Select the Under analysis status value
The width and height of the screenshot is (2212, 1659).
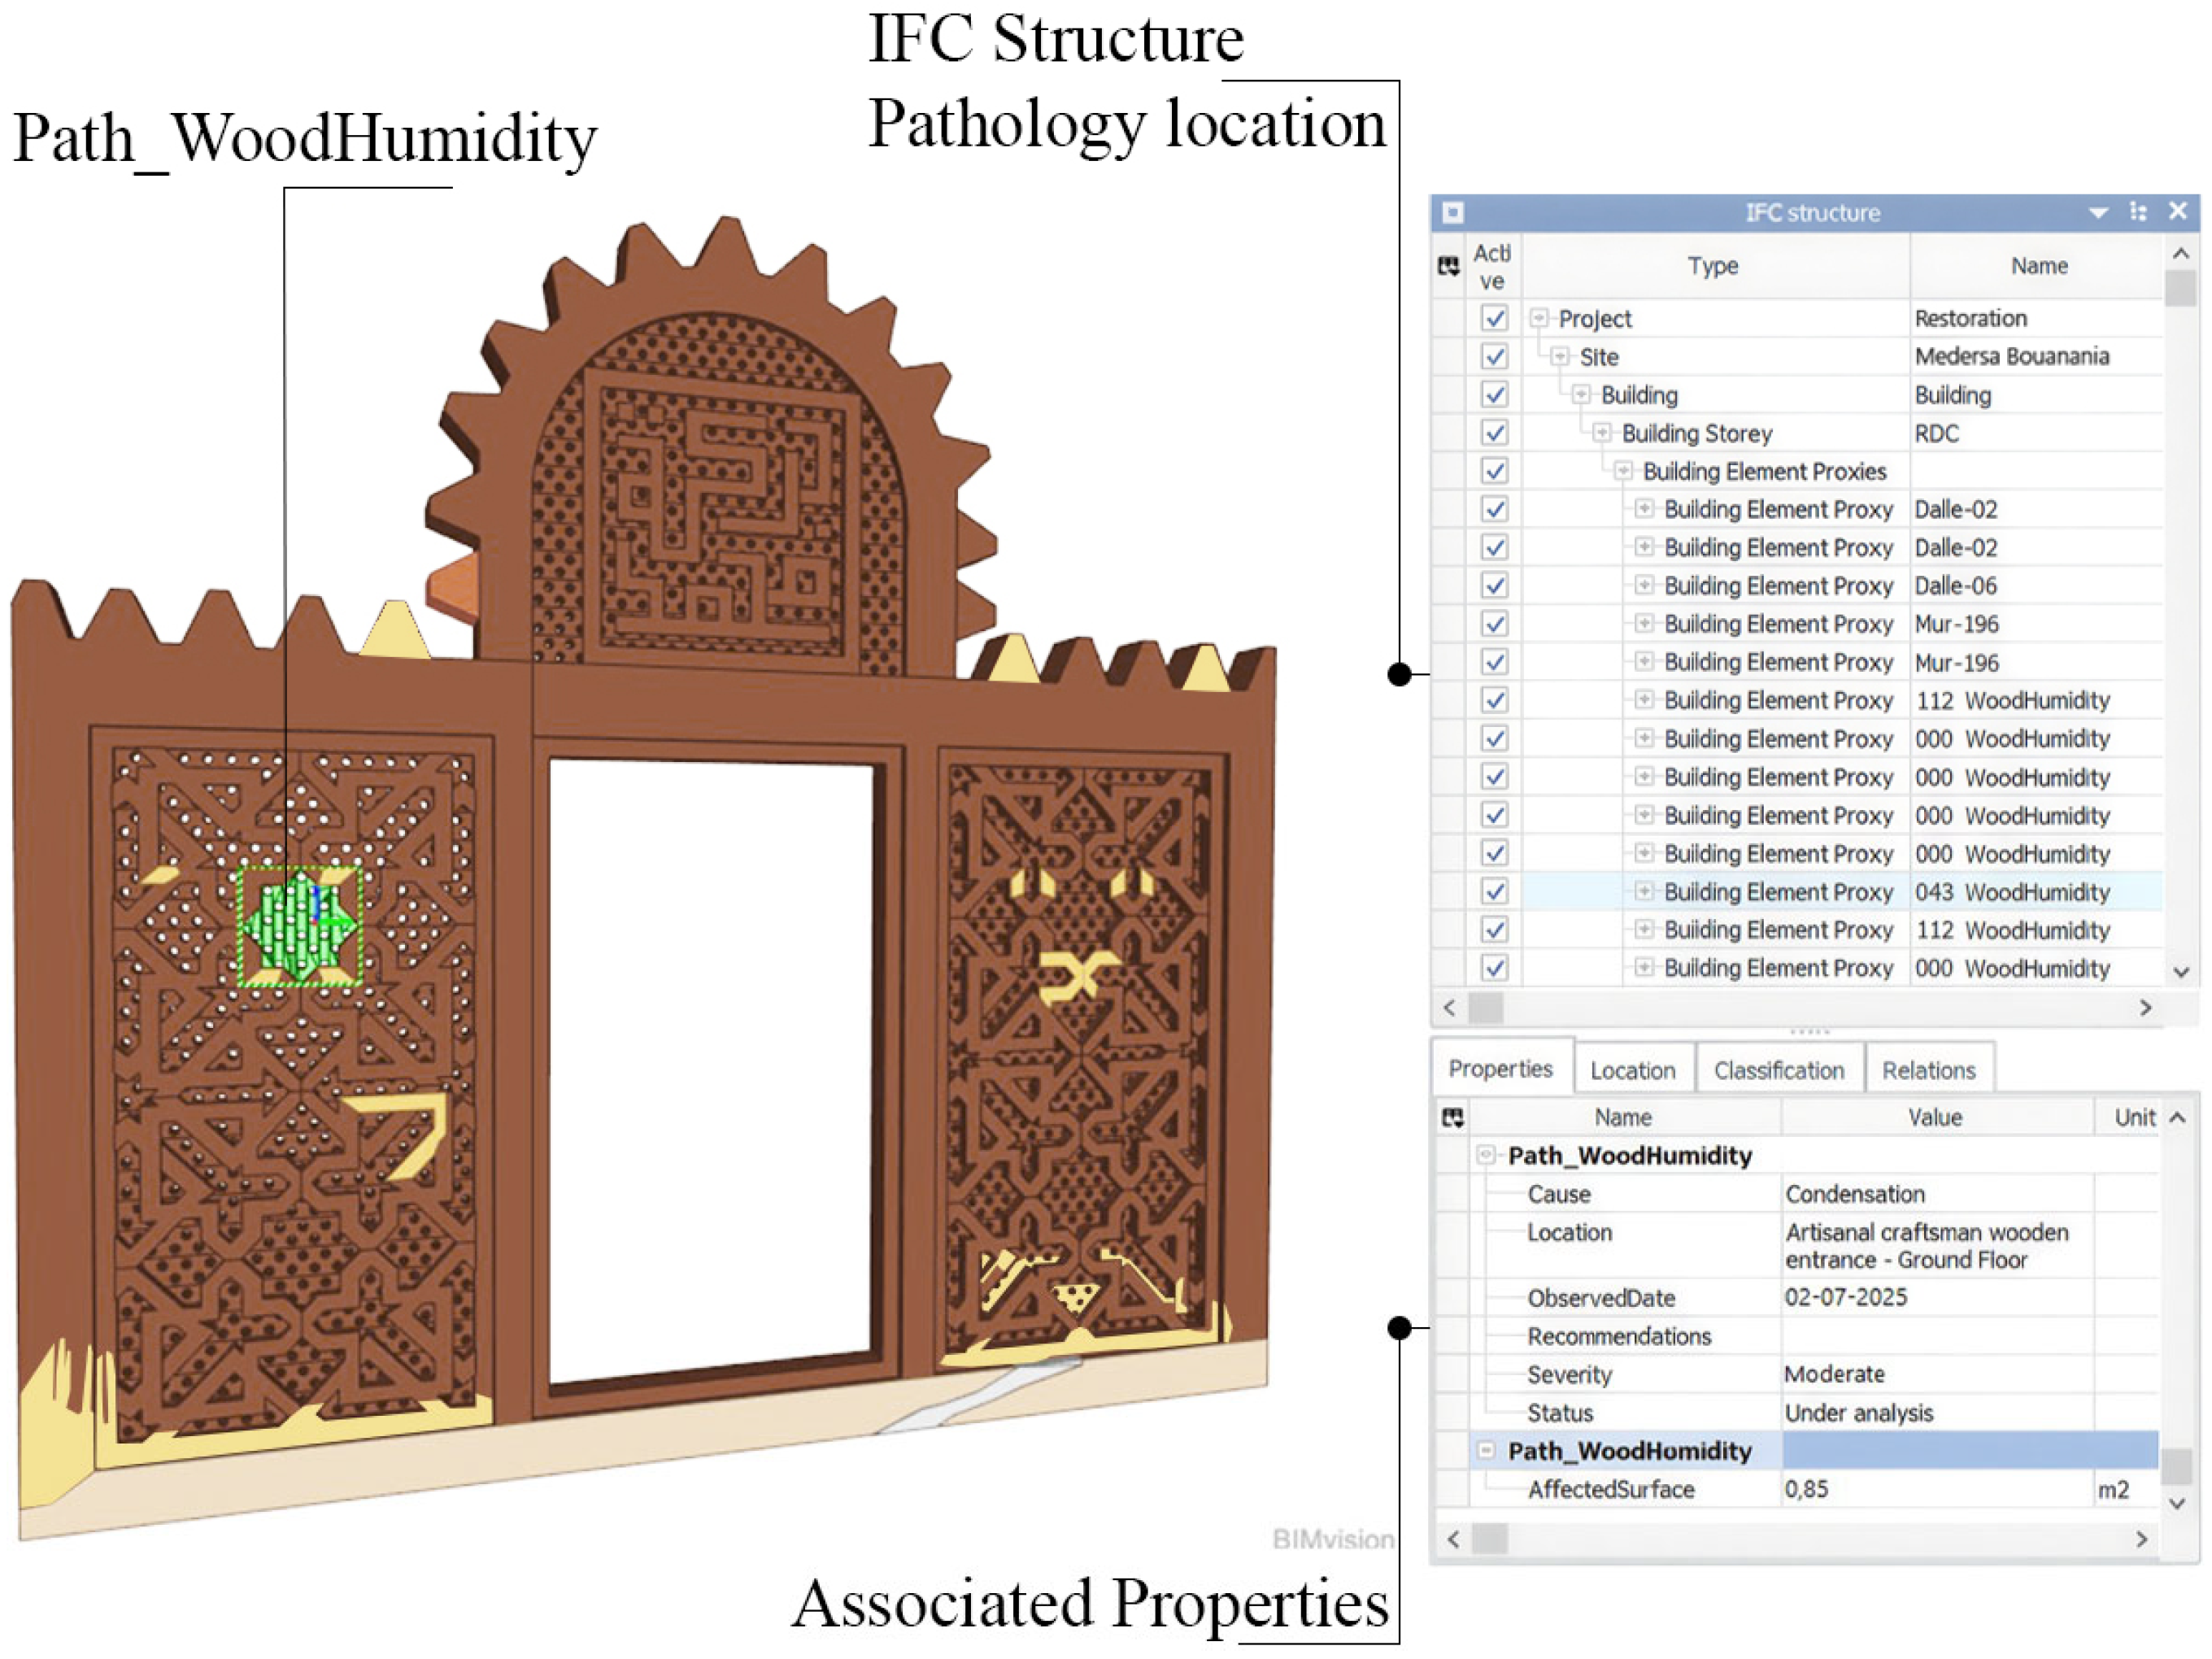pos(1859,1413)
